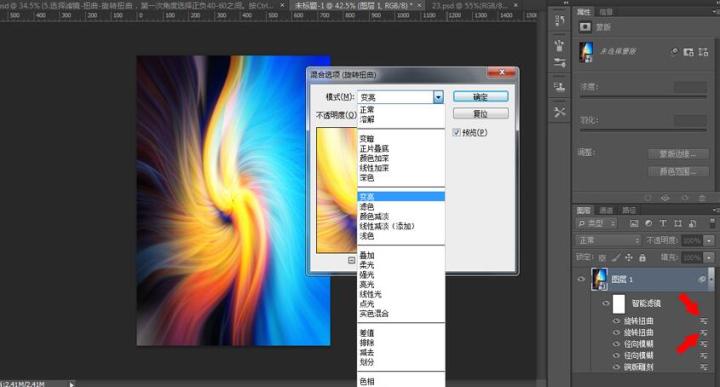Open blending options icon beside 铜版雕刻 filter
Screen dimensions: 720x387
(x=703, y=367)
